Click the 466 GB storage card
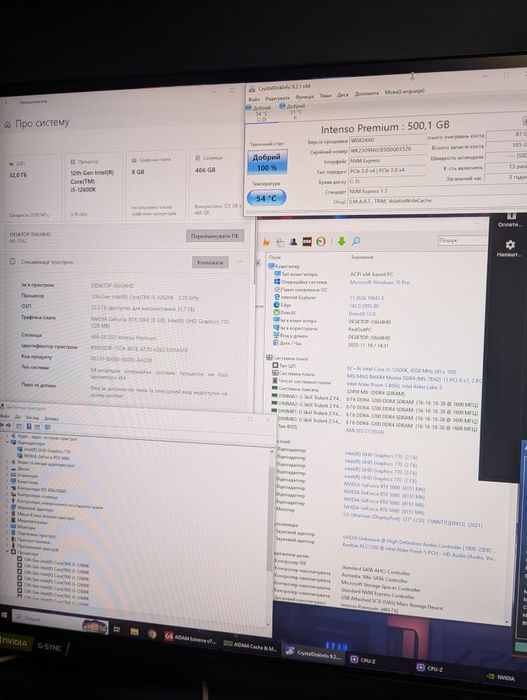Image resolution: width=527 pixels, height=700 pixels. click(217, 183)
